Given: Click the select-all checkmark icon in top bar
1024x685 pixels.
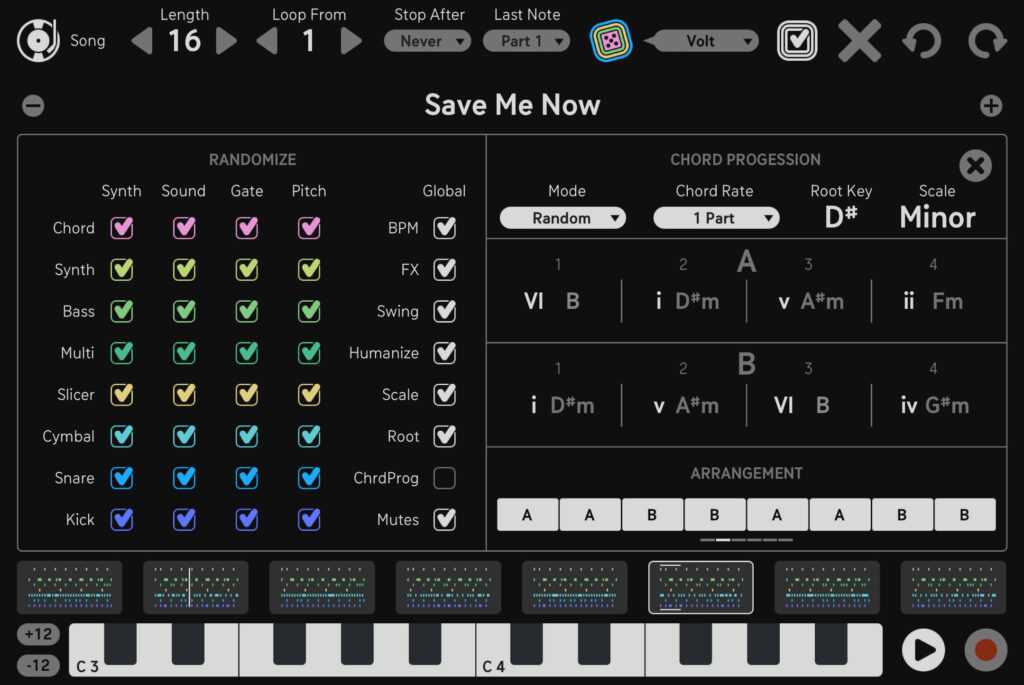Looking at the screenshot, I should tap(797, 41).
